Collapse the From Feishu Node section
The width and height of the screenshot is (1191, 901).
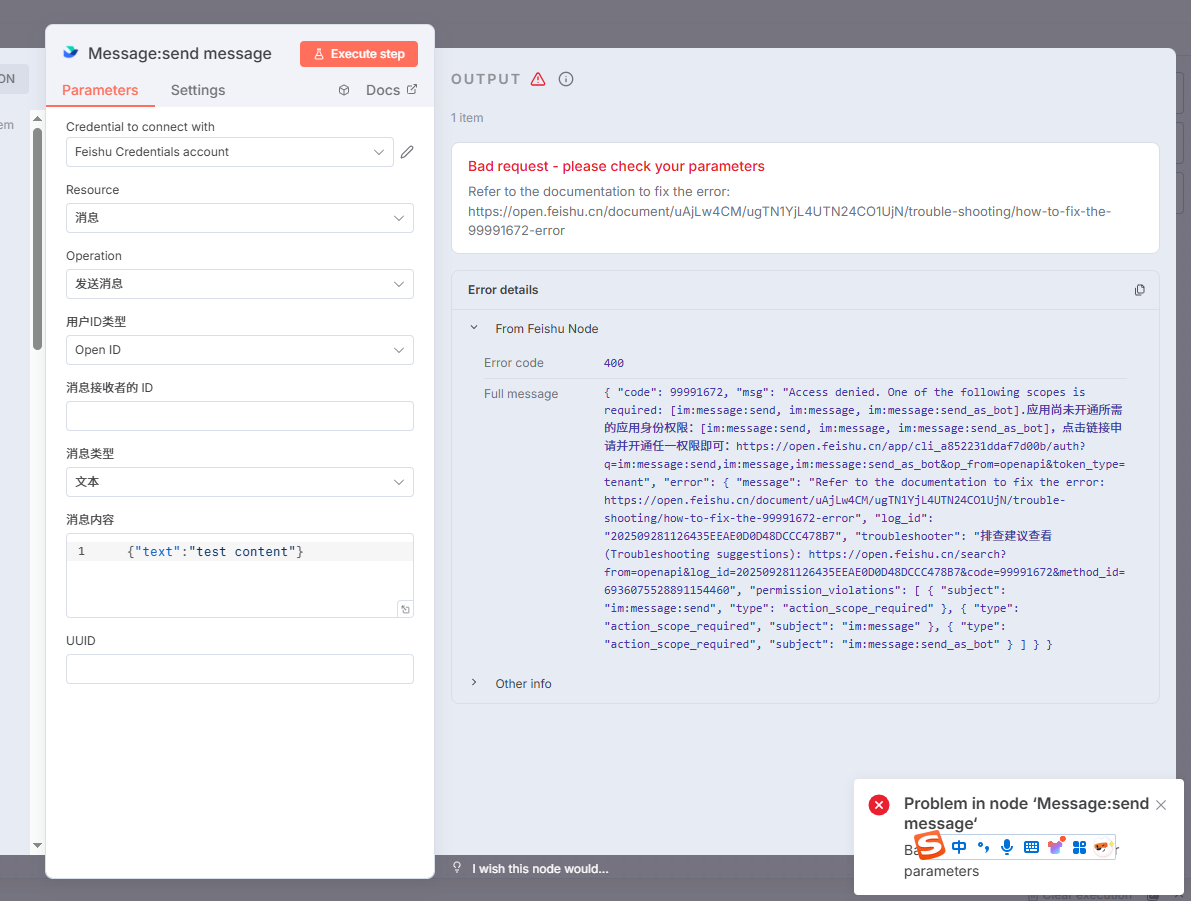474,328
